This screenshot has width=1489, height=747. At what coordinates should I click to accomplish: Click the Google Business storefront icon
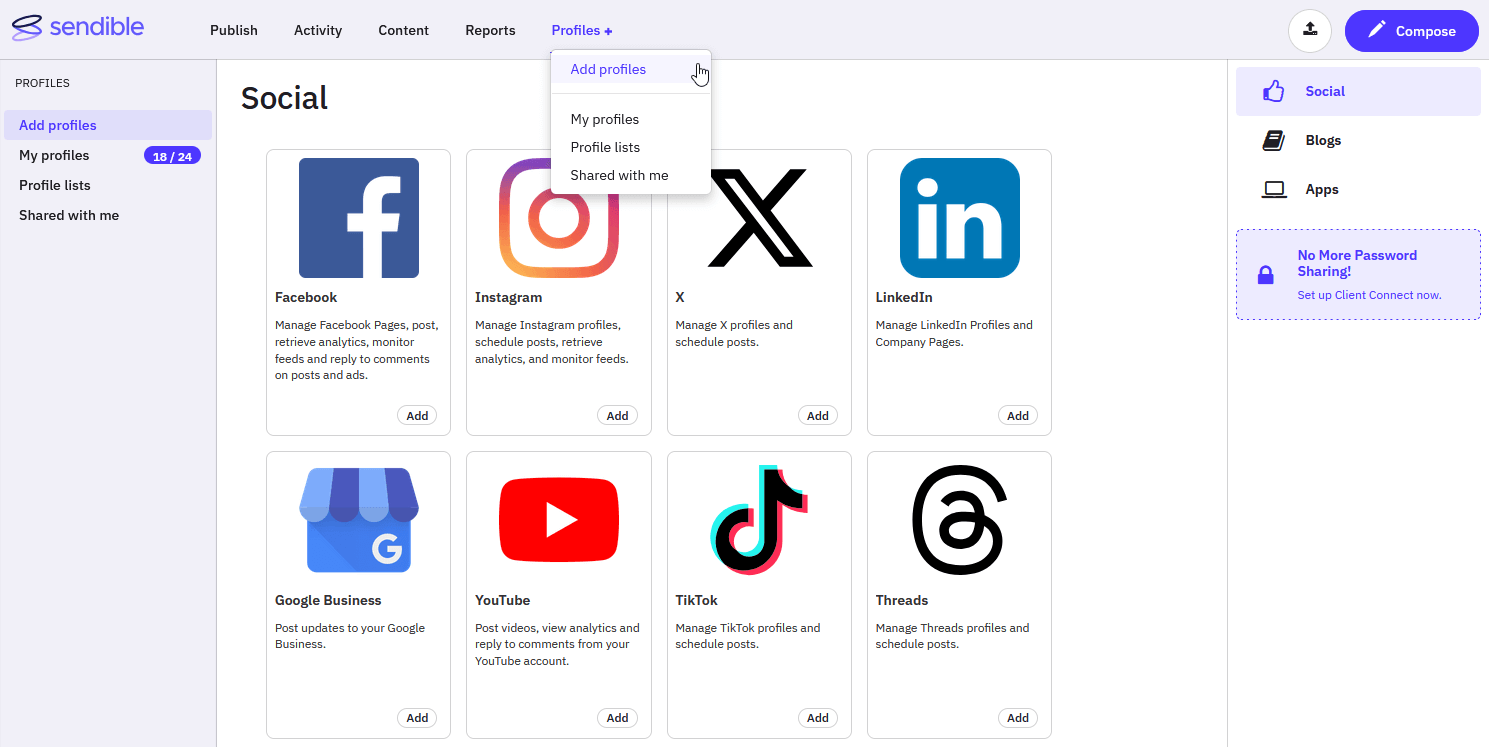point(359,520)
